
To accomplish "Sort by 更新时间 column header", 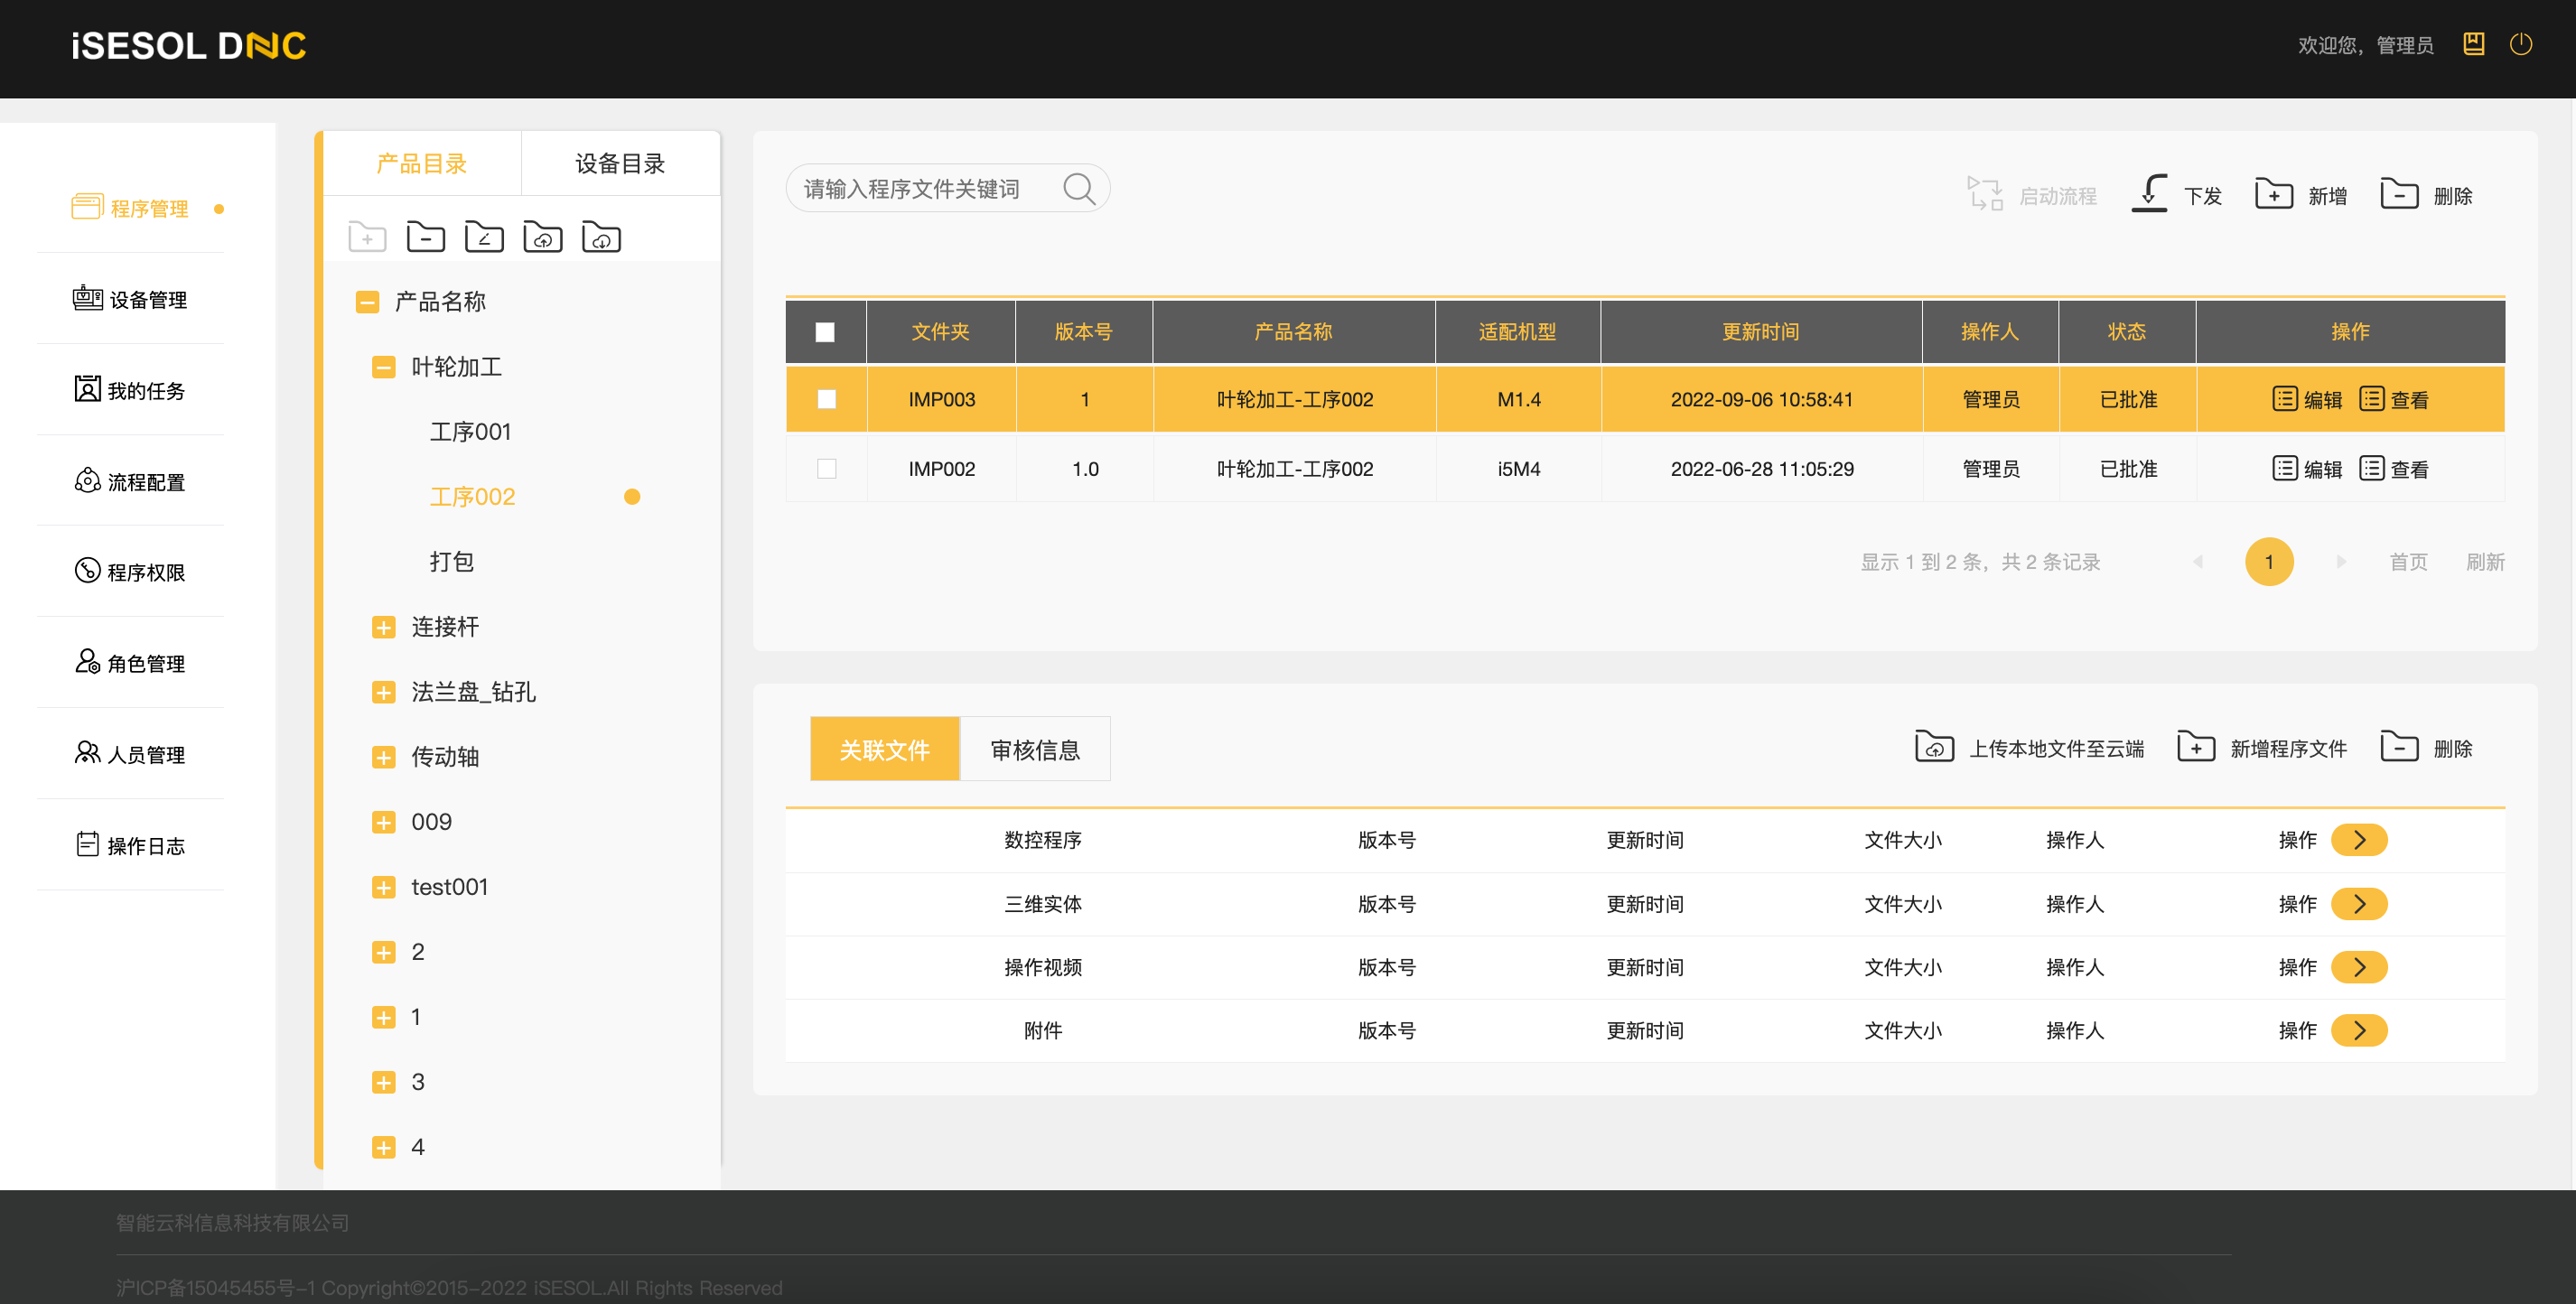I will point(1761,331).
